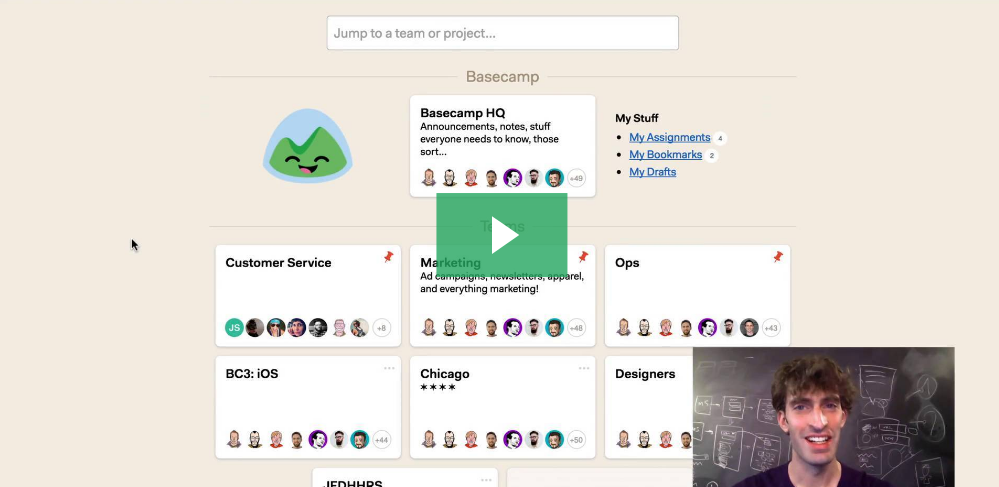Click the JS avatar on Customer Service
Screen dimensions: 999x487
click(x=234, y=328)
